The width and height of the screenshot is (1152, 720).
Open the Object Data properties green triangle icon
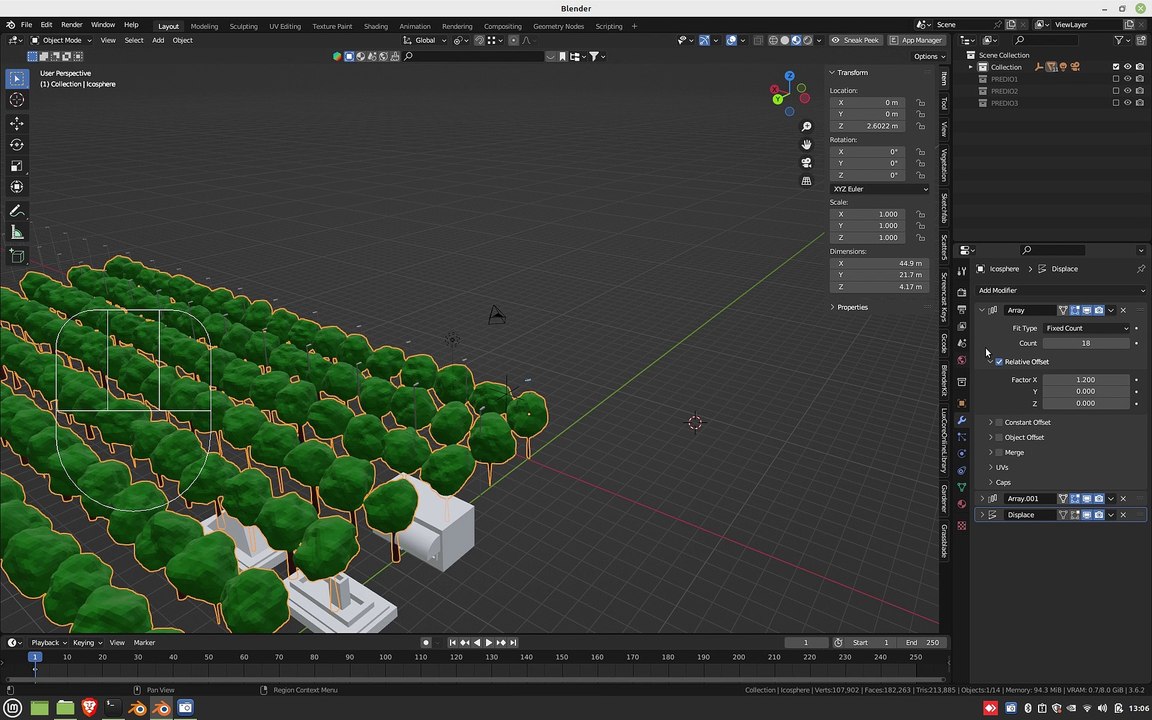tap(962, 487)
